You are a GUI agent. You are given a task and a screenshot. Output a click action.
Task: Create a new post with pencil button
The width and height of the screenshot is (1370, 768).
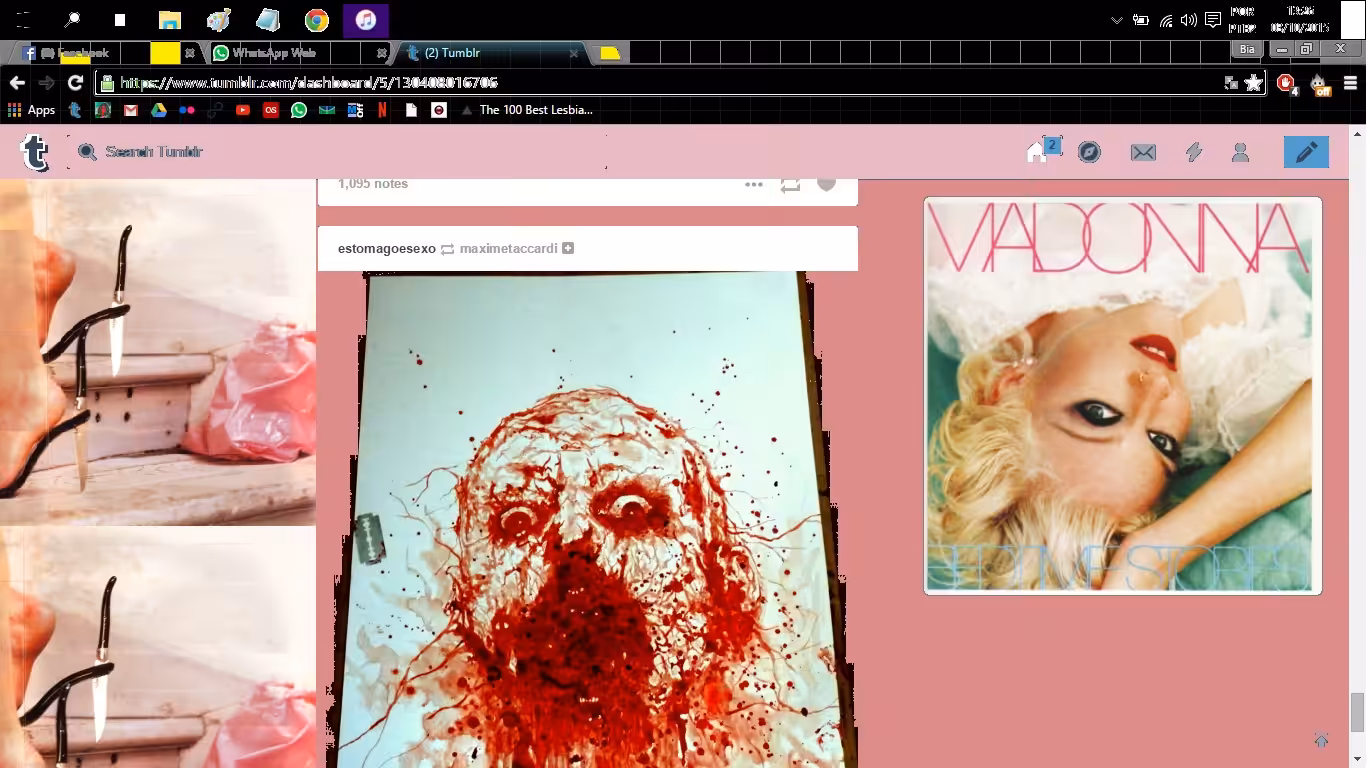click(1306, 152)
